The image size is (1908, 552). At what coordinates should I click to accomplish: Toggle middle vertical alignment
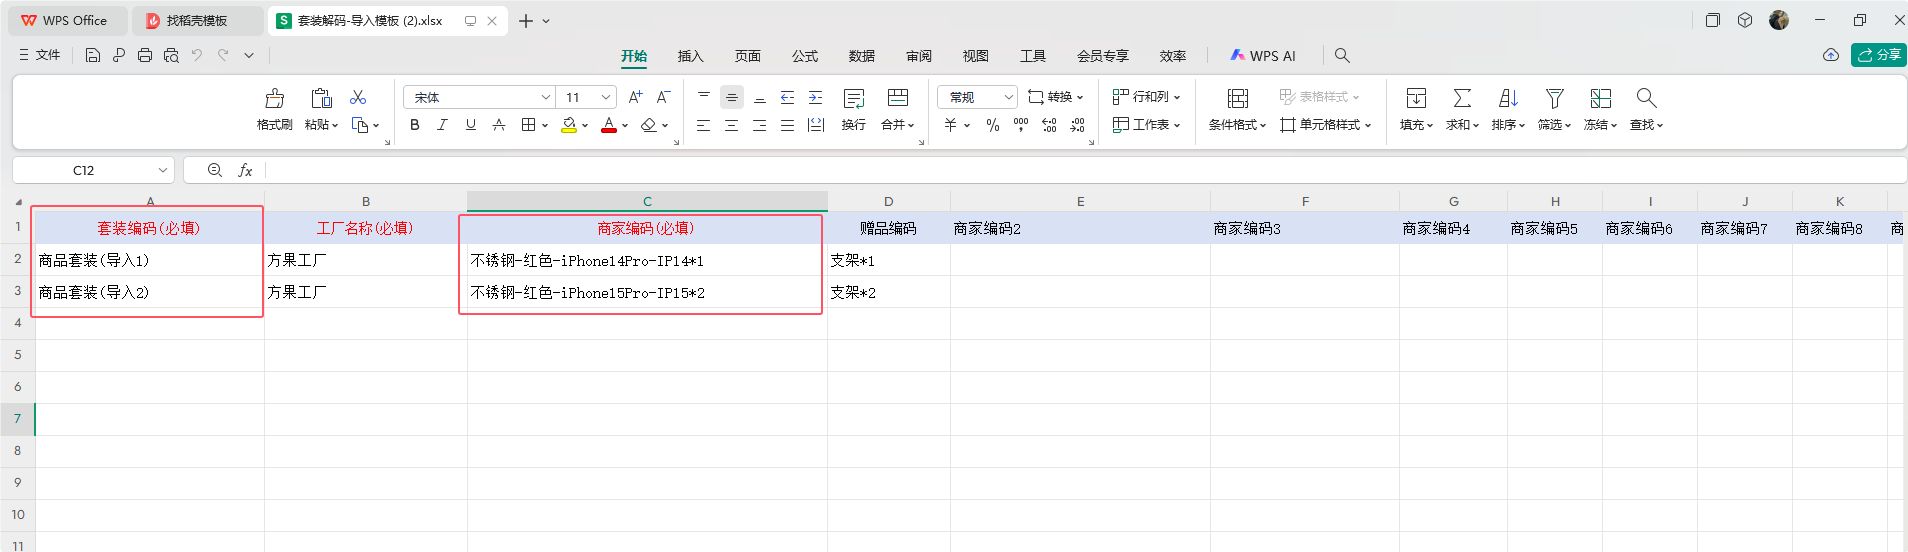point(732,97)
